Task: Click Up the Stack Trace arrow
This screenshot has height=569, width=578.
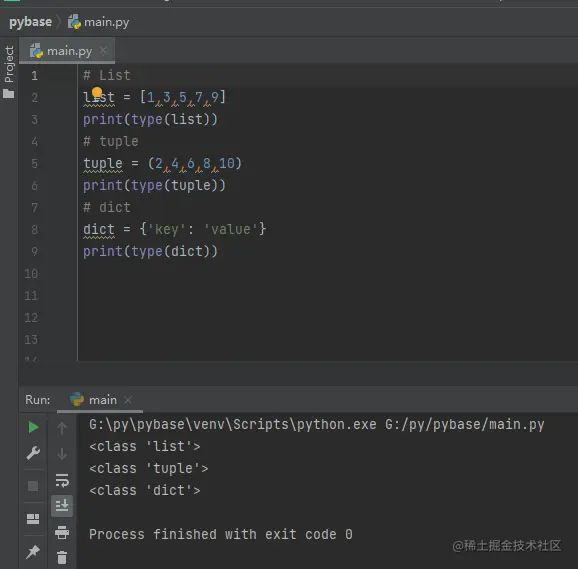Action: coord(62,428)
